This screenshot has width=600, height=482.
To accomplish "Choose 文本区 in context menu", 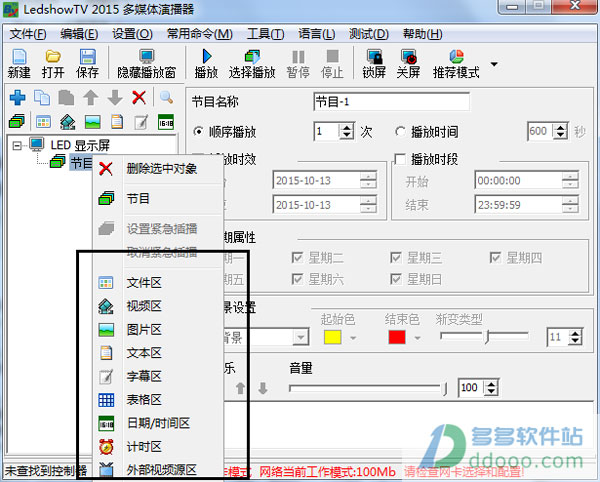I will (158, 353).
